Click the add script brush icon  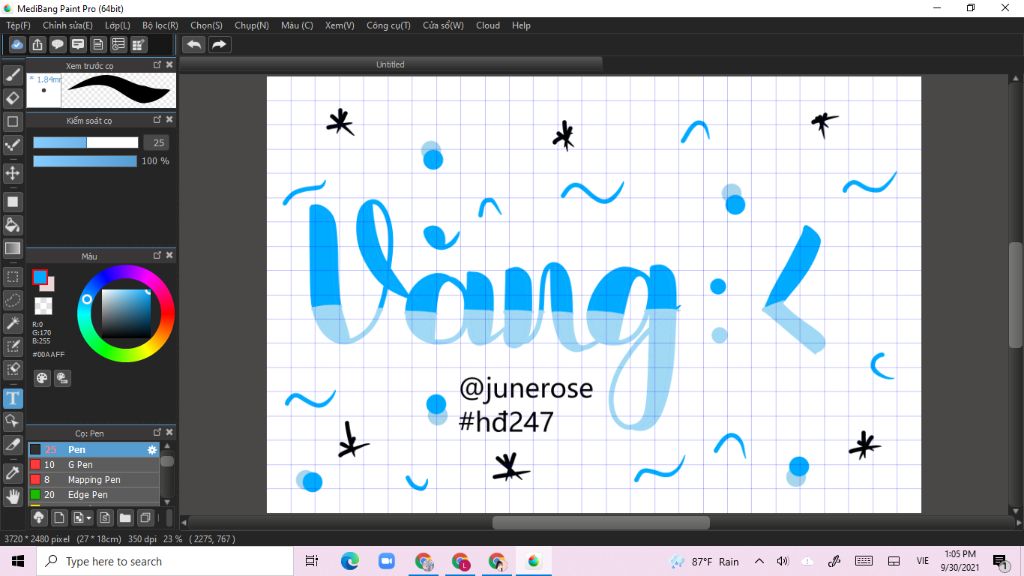(104, 518)
